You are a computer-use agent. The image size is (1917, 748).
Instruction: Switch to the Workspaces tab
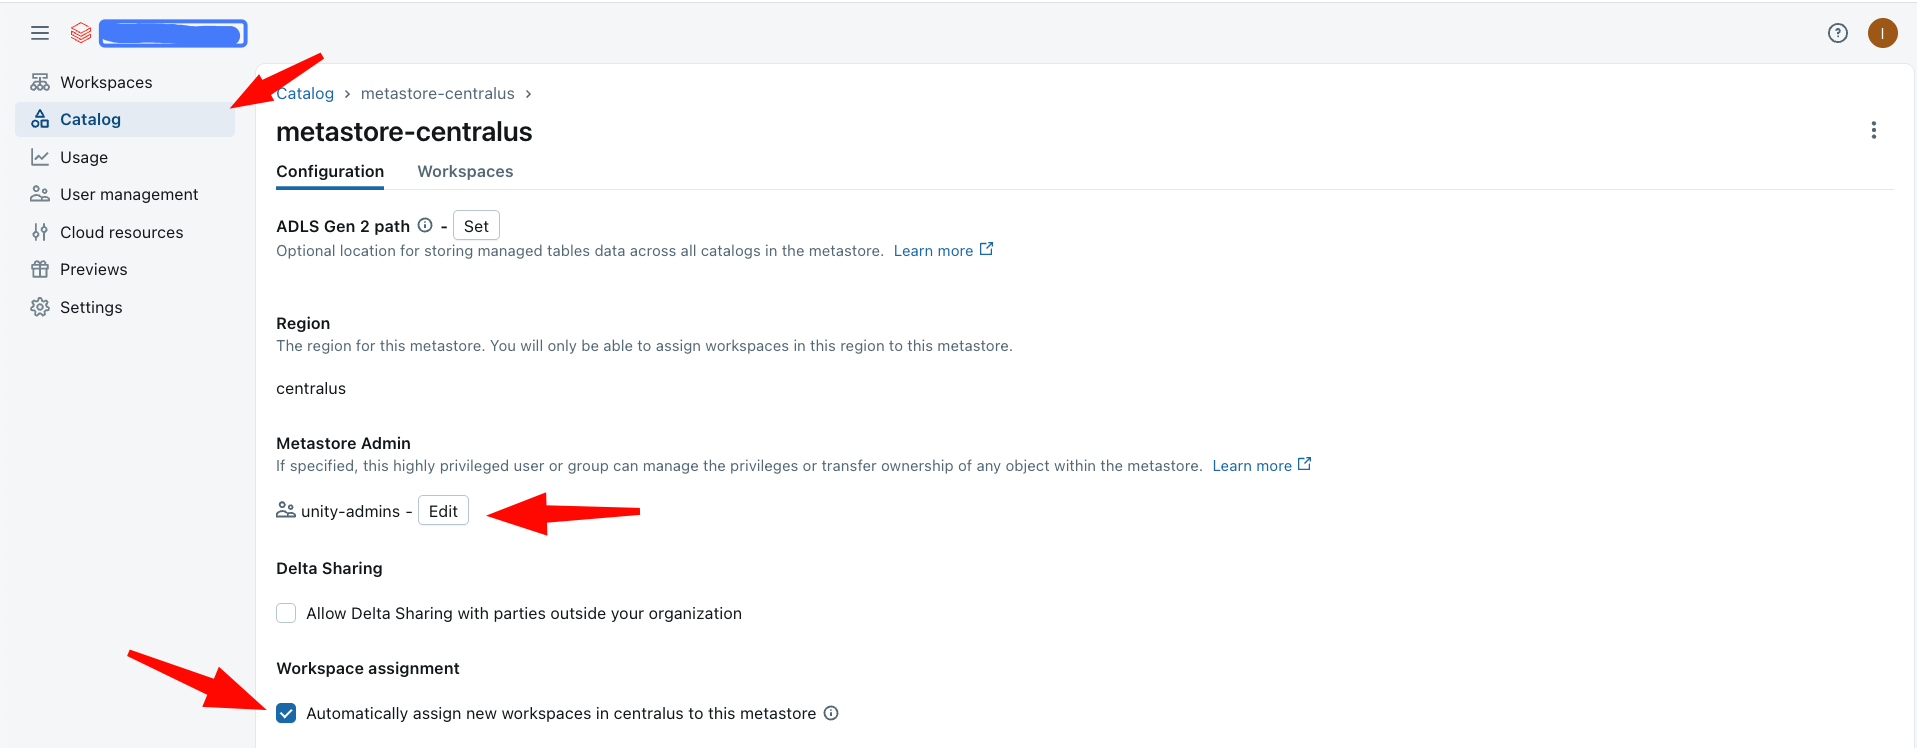465,171
